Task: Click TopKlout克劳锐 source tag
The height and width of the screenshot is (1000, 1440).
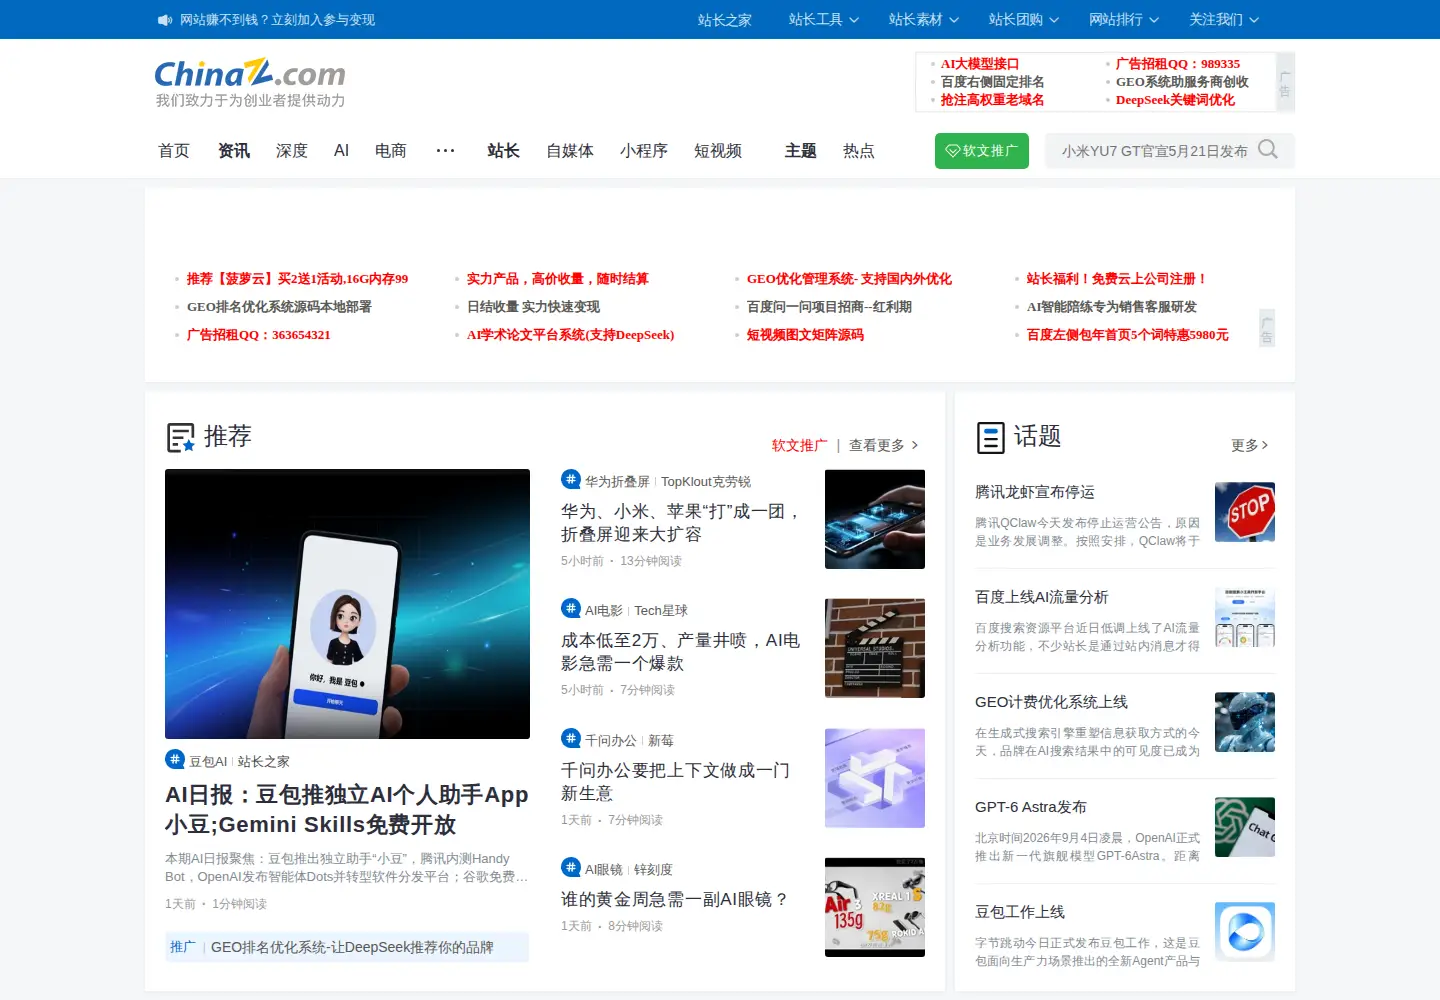Action: [706, 481]
